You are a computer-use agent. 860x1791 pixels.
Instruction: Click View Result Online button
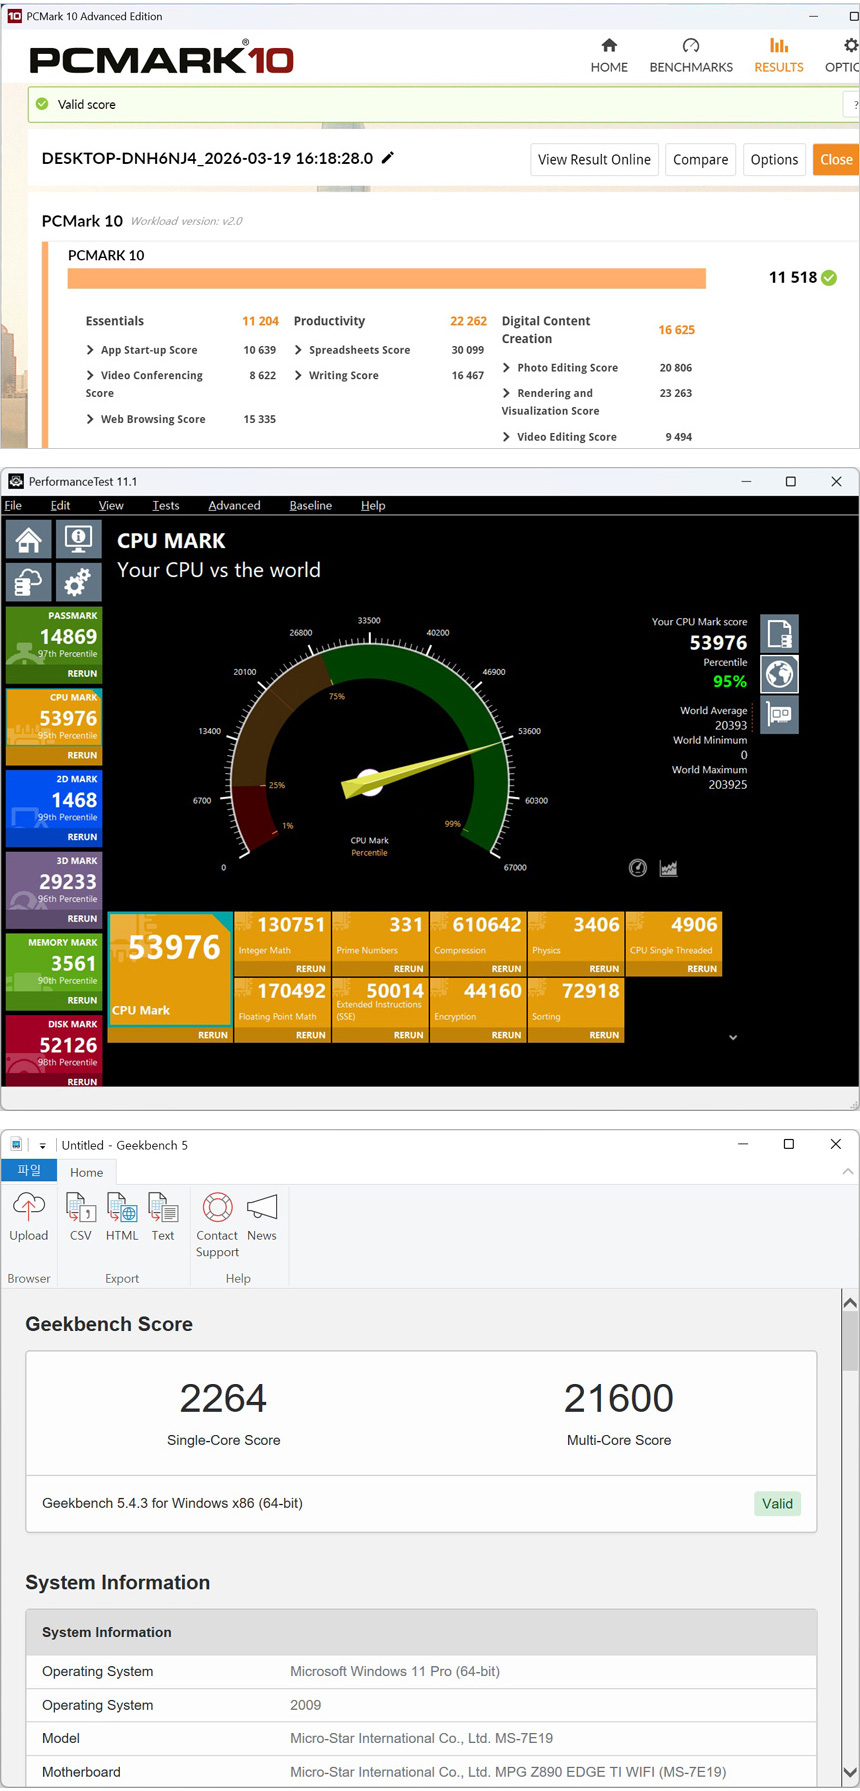pos(594,160)
